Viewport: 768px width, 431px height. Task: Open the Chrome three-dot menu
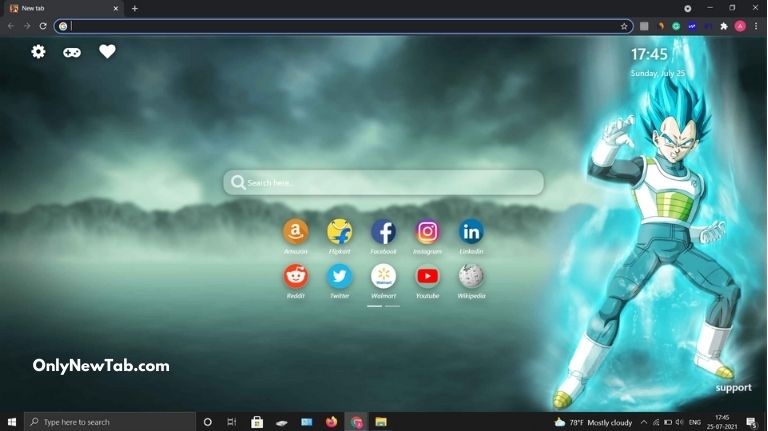[756, 26]
